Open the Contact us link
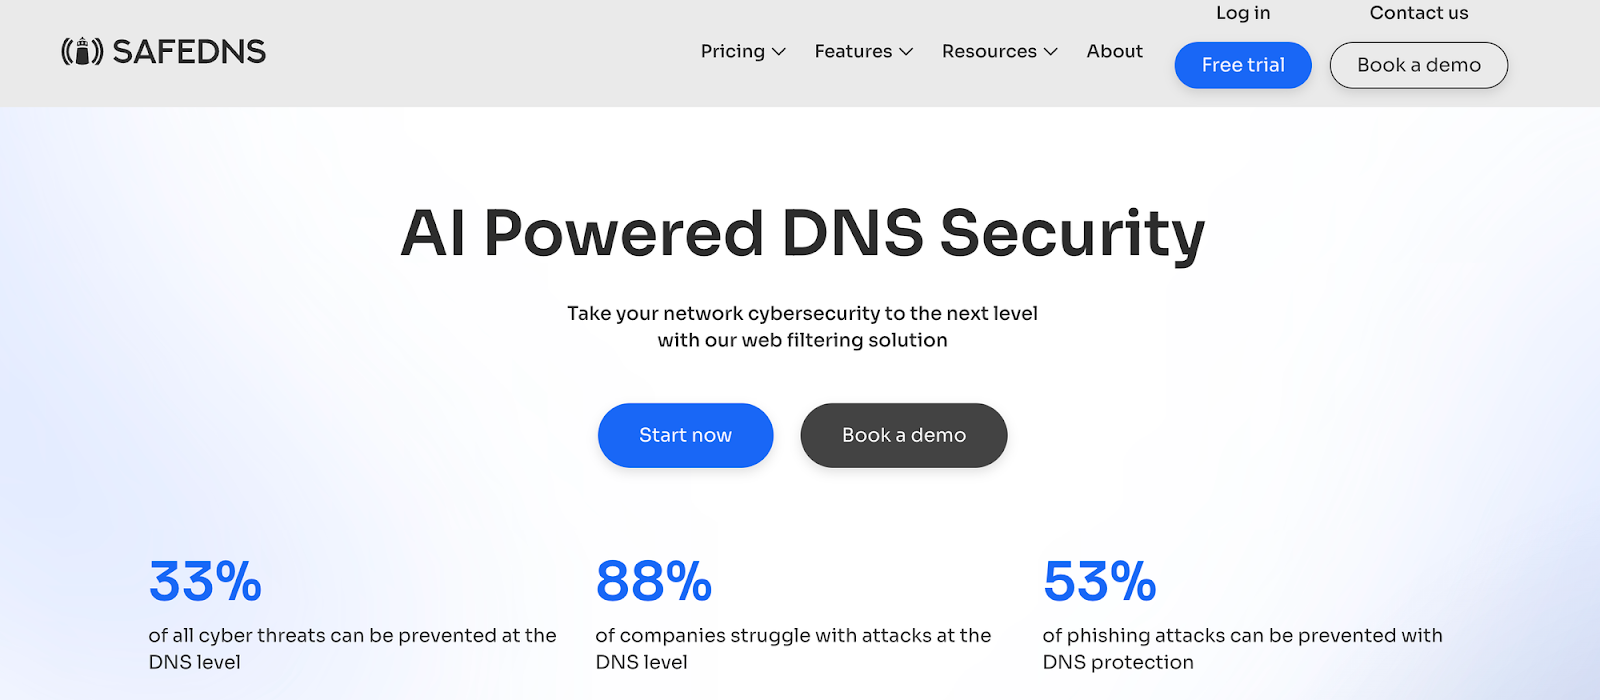1600x700 pixels. (1419, 13)
